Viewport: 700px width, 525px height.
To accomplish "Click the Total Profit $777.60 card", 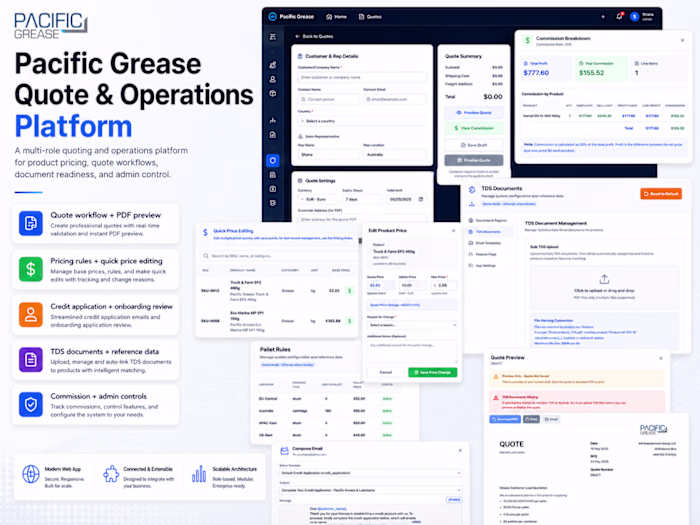I will coord(546,69).
